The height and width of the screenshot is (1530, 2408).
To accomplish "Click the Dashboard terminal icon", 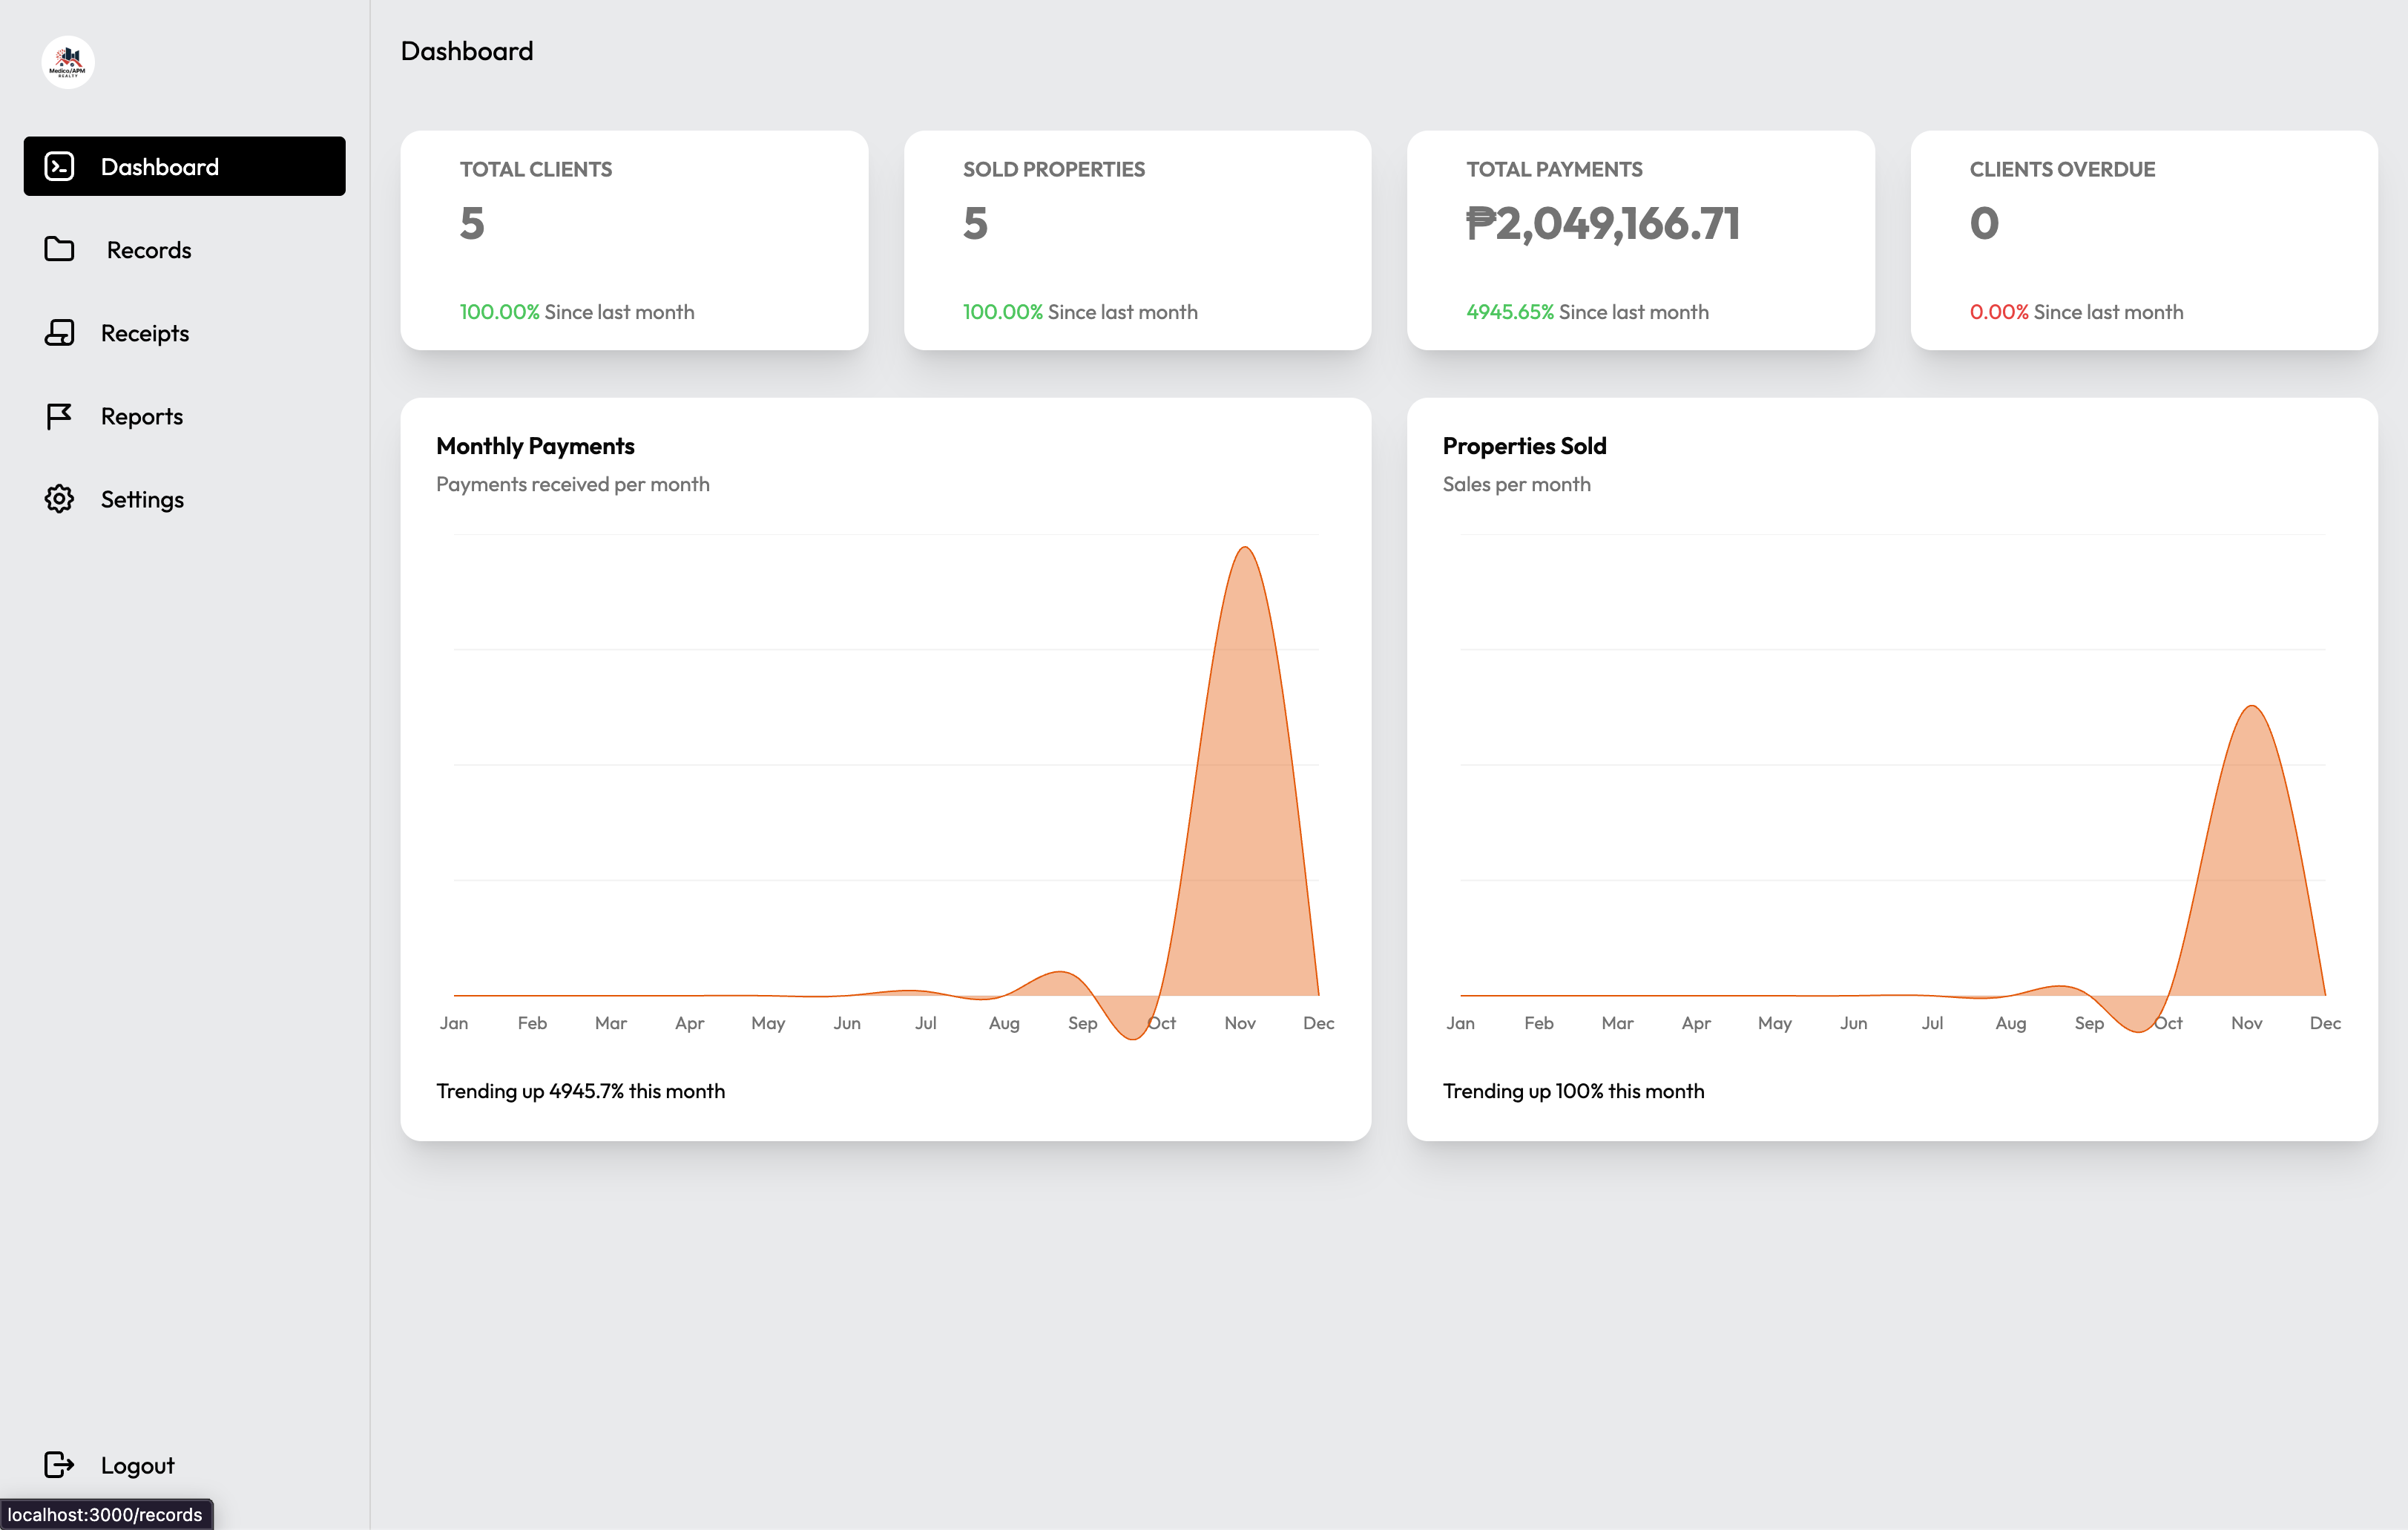I will (59, 166).
